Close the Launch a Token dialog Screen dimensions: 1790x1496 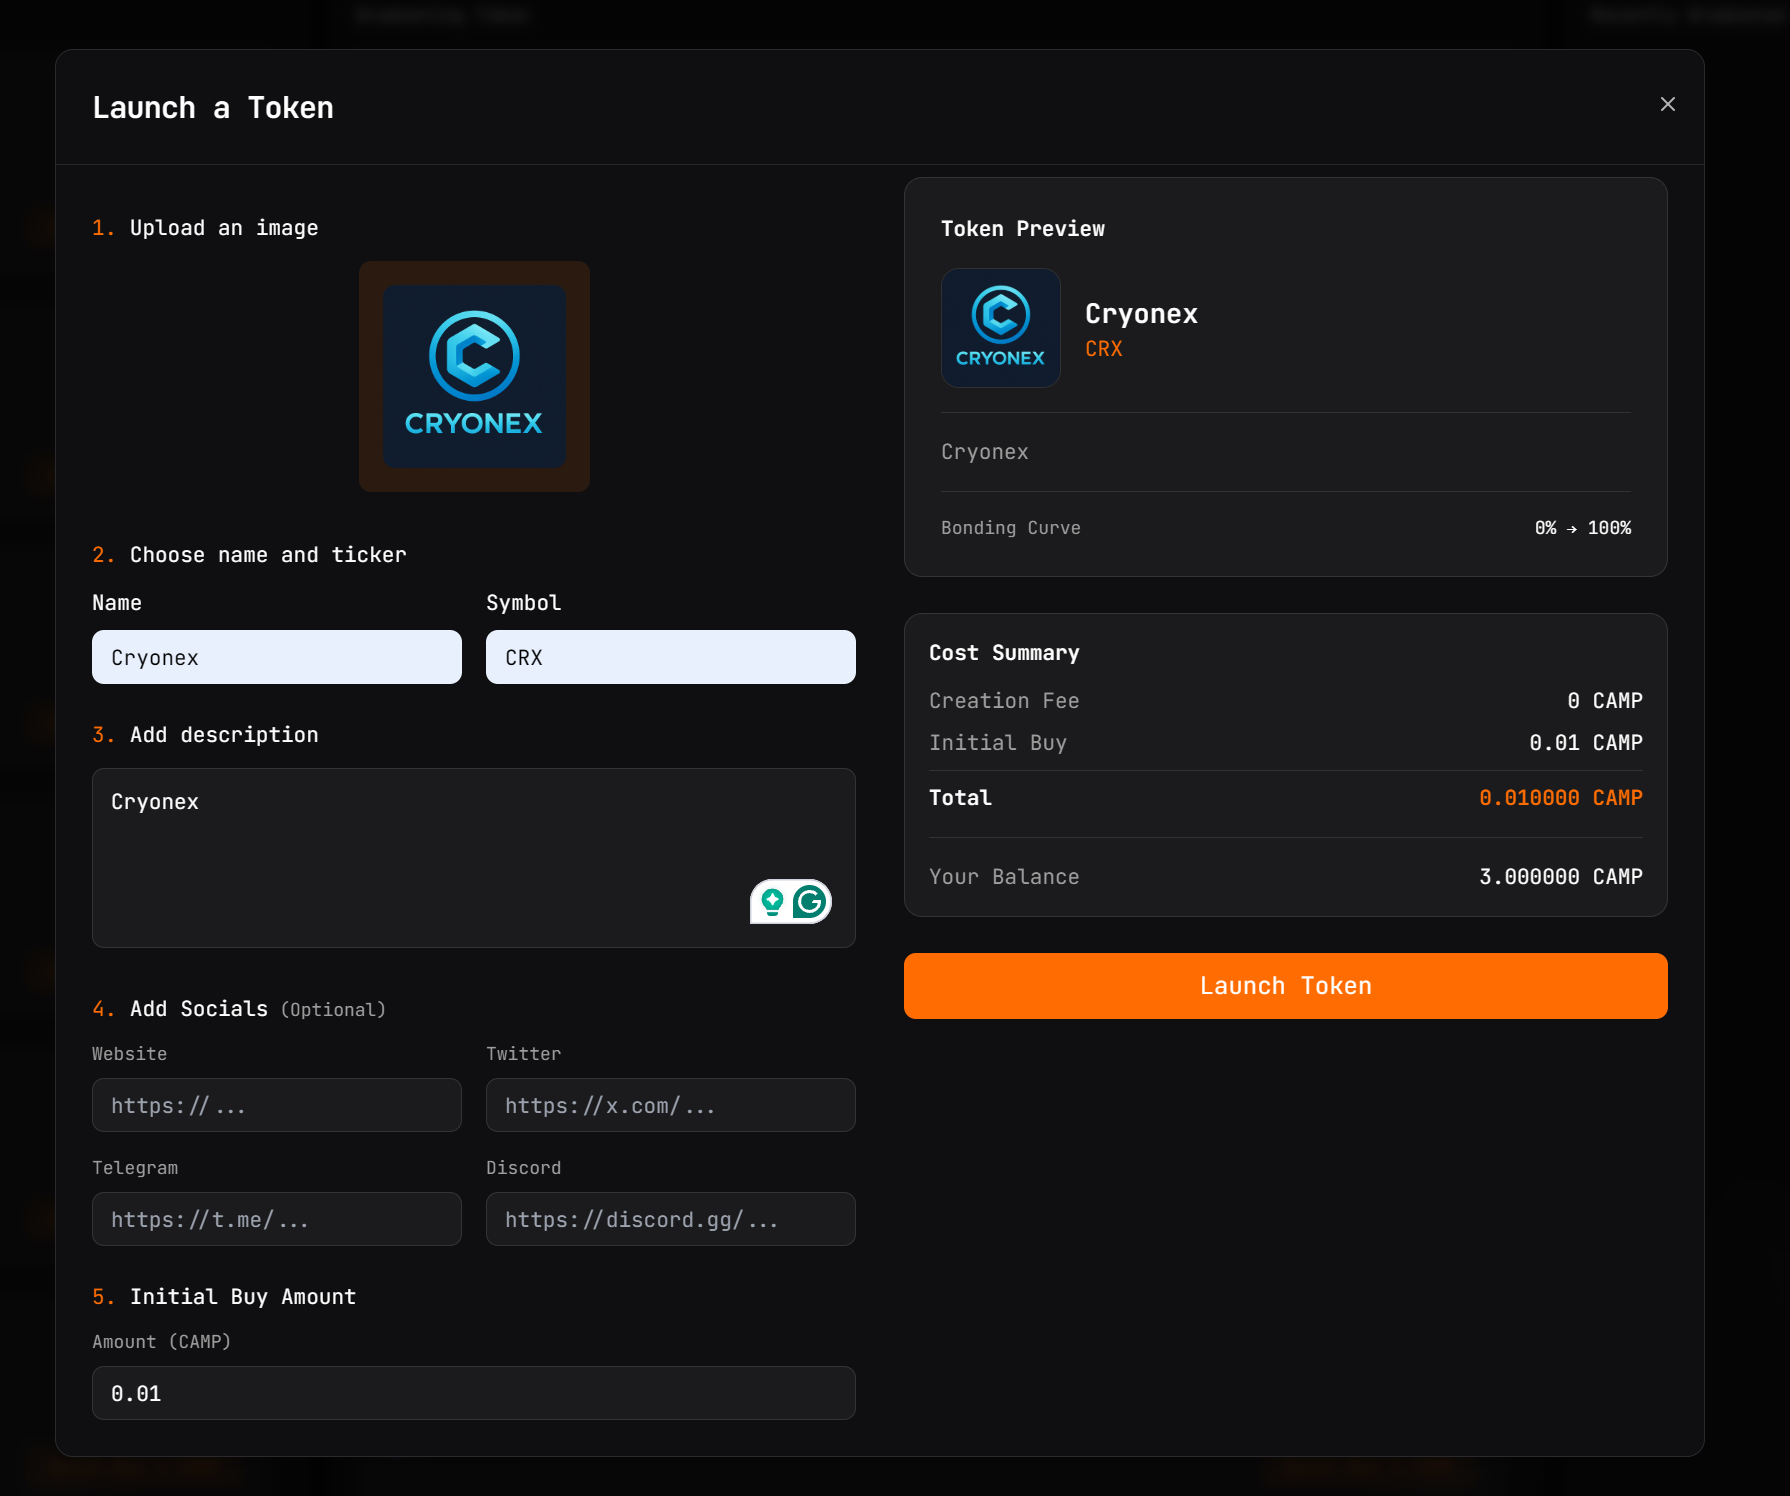pyautogui.click(x=1667, y=104)
